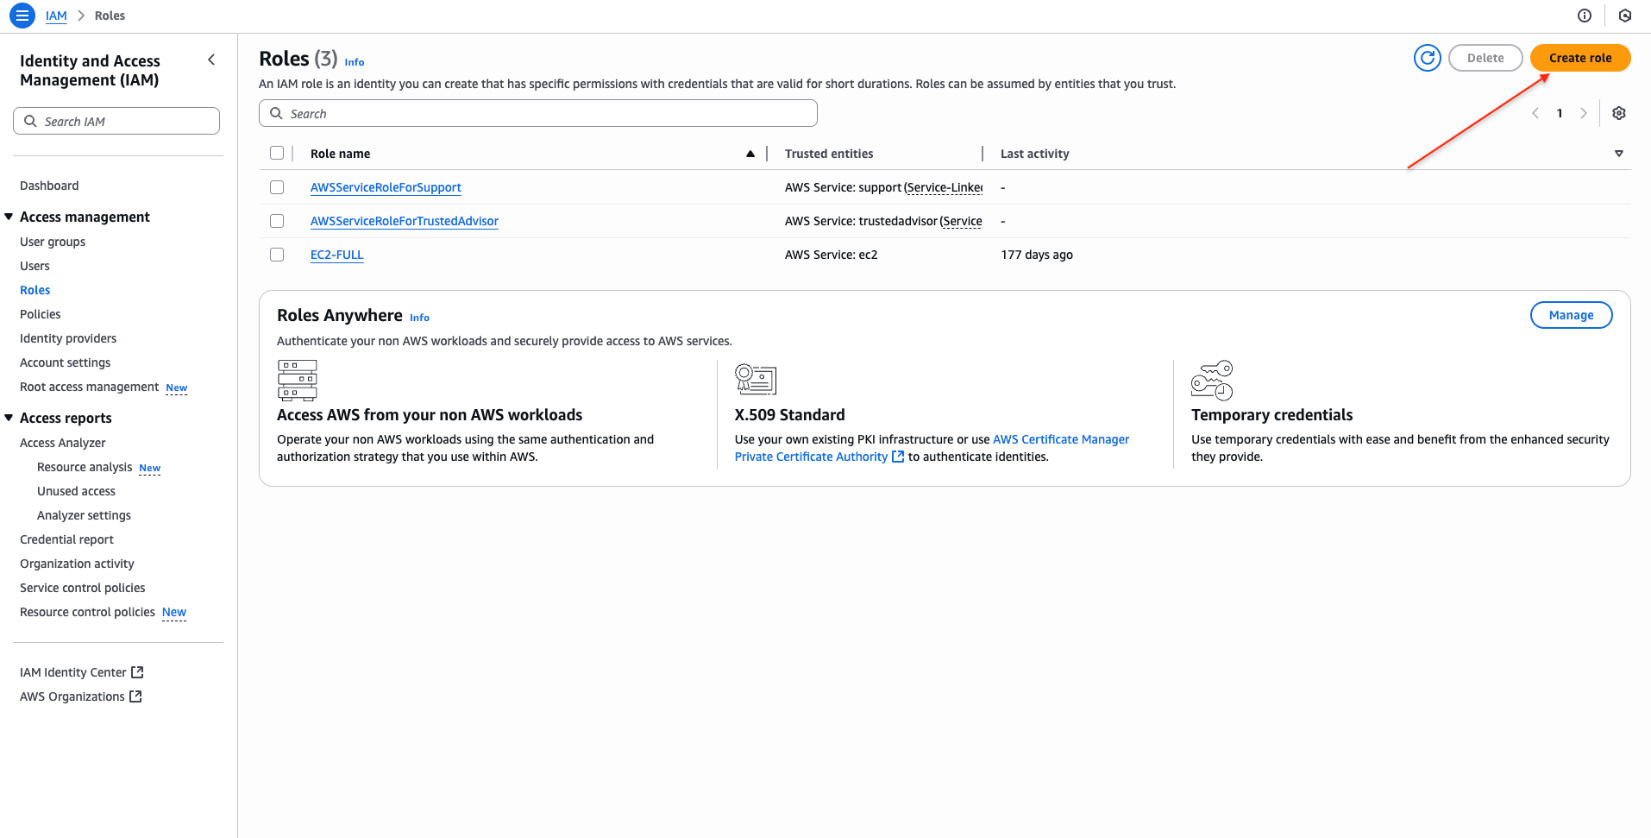This screenshot has width=1651, height=838.
Task: Collapse the IAM side navigation panel
Action: pyautogui.click(x=211, y=60)
